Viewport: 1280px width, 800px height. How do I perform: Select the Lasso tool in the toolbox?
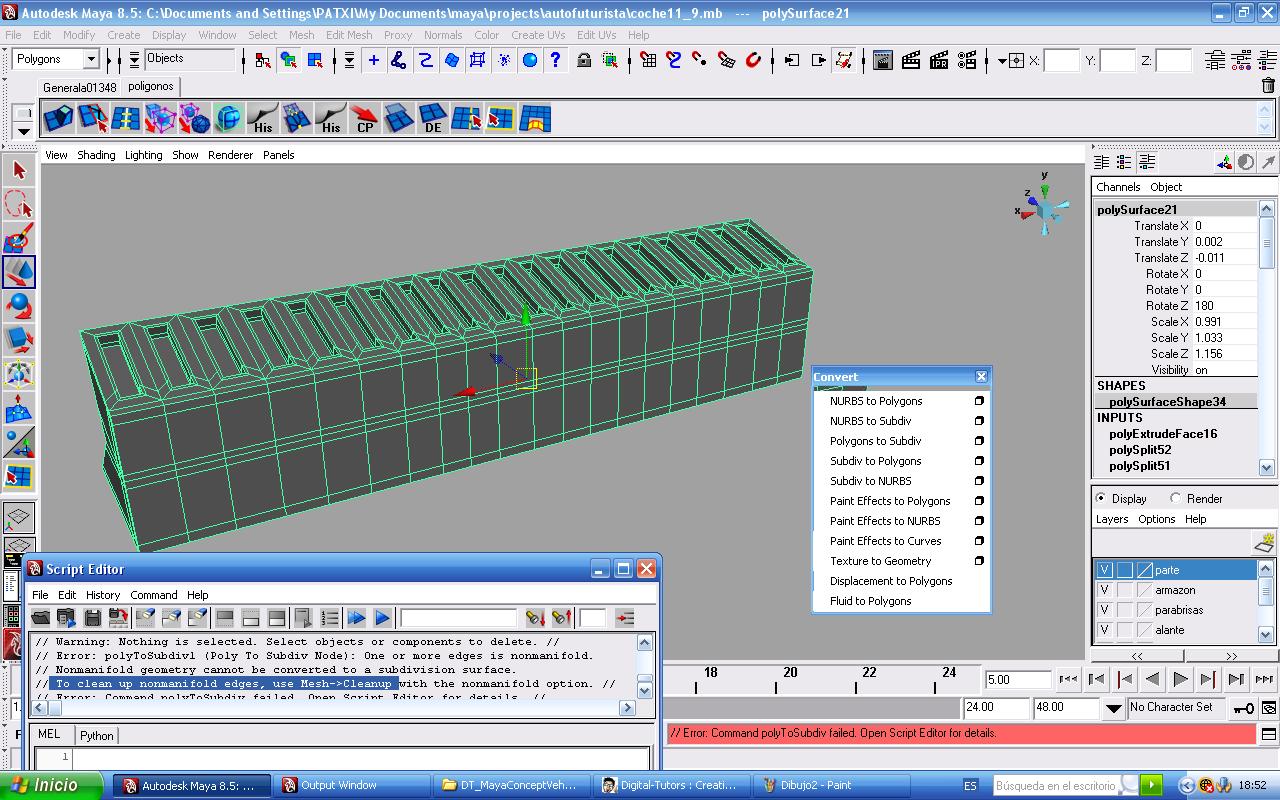point(19,204)
